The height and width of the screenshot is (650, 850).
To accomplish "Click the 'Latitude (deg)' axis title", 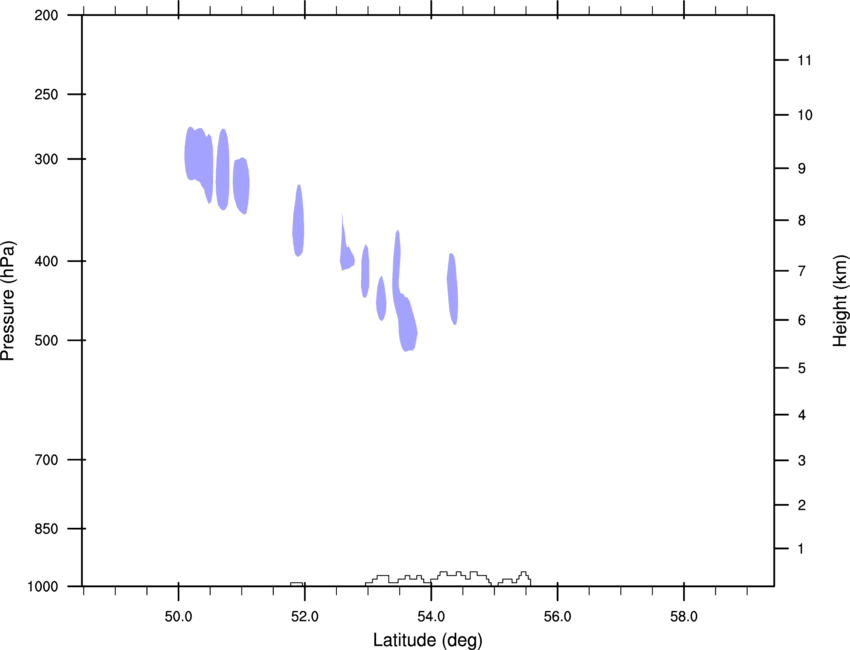I will (428, 640).
